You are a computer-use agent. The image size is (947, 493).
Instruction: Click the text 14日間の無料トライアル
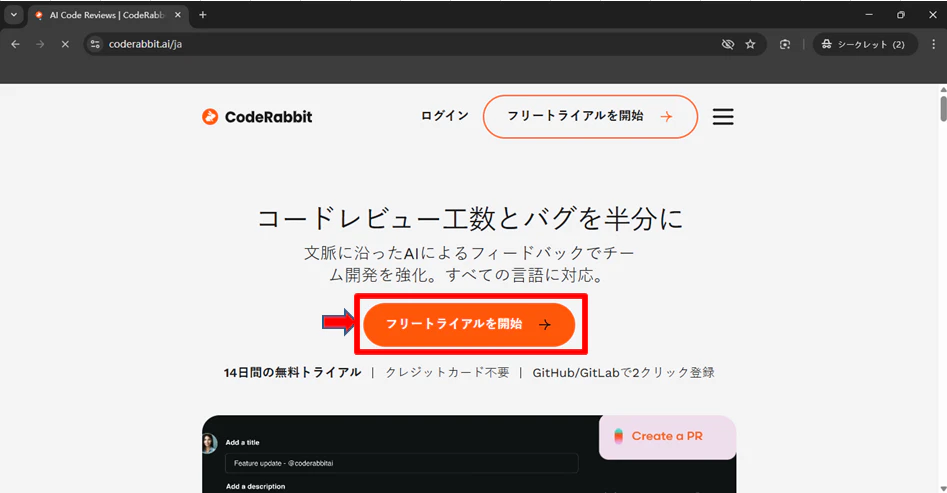click(292, 373)
